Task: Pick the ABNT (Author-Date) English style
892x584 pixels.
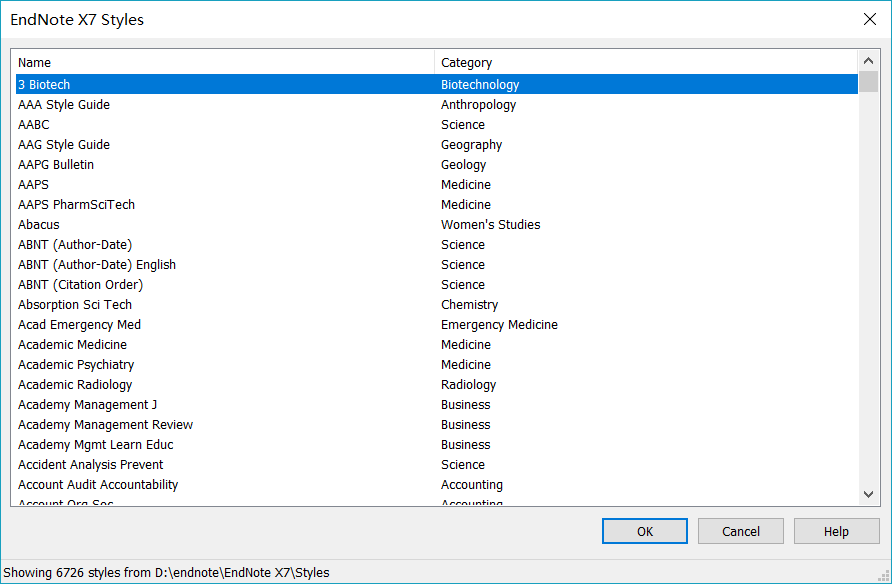Action: 436,264
